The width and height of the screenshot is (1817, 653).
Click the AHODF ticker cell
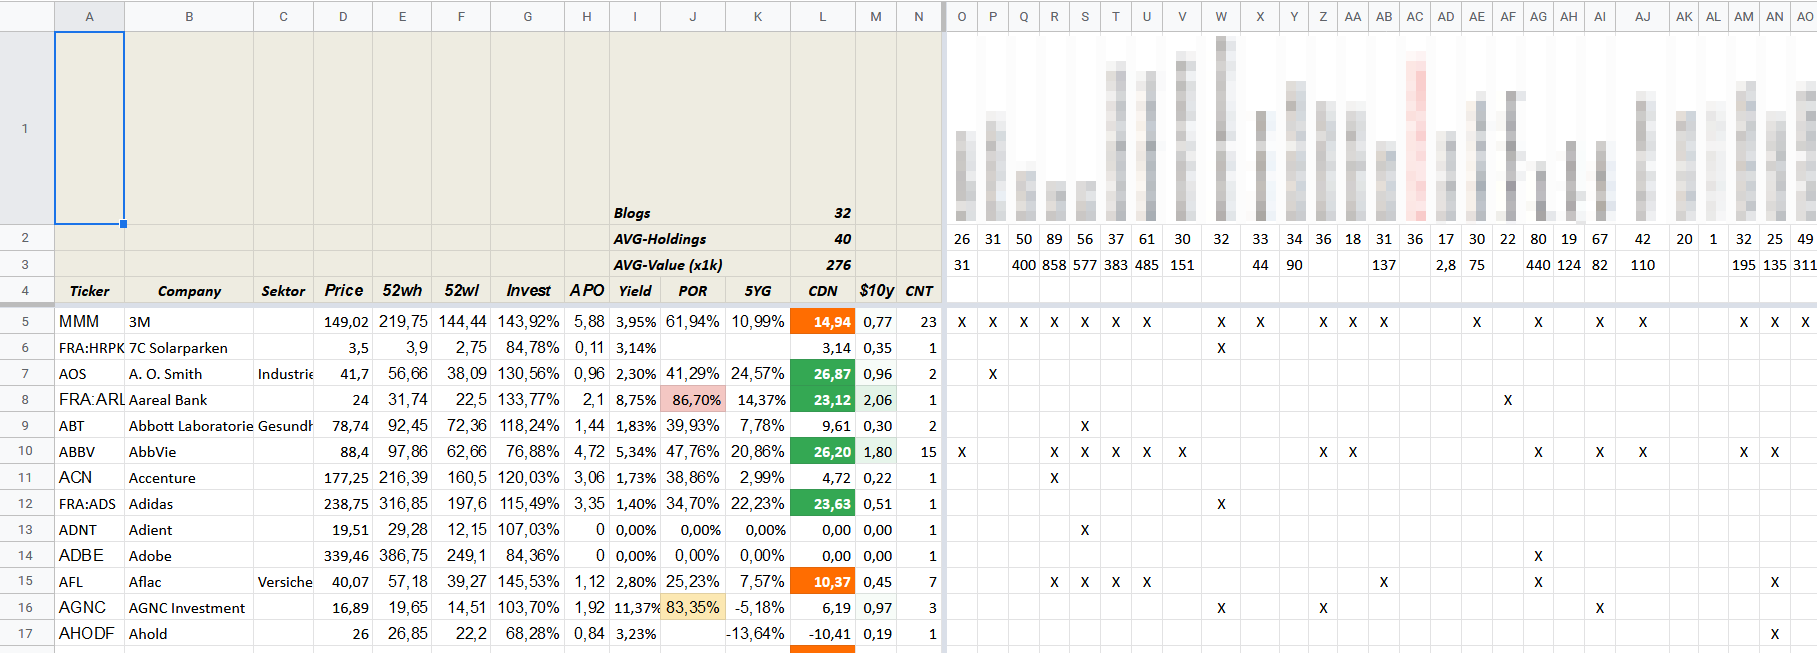click(89, 634)
